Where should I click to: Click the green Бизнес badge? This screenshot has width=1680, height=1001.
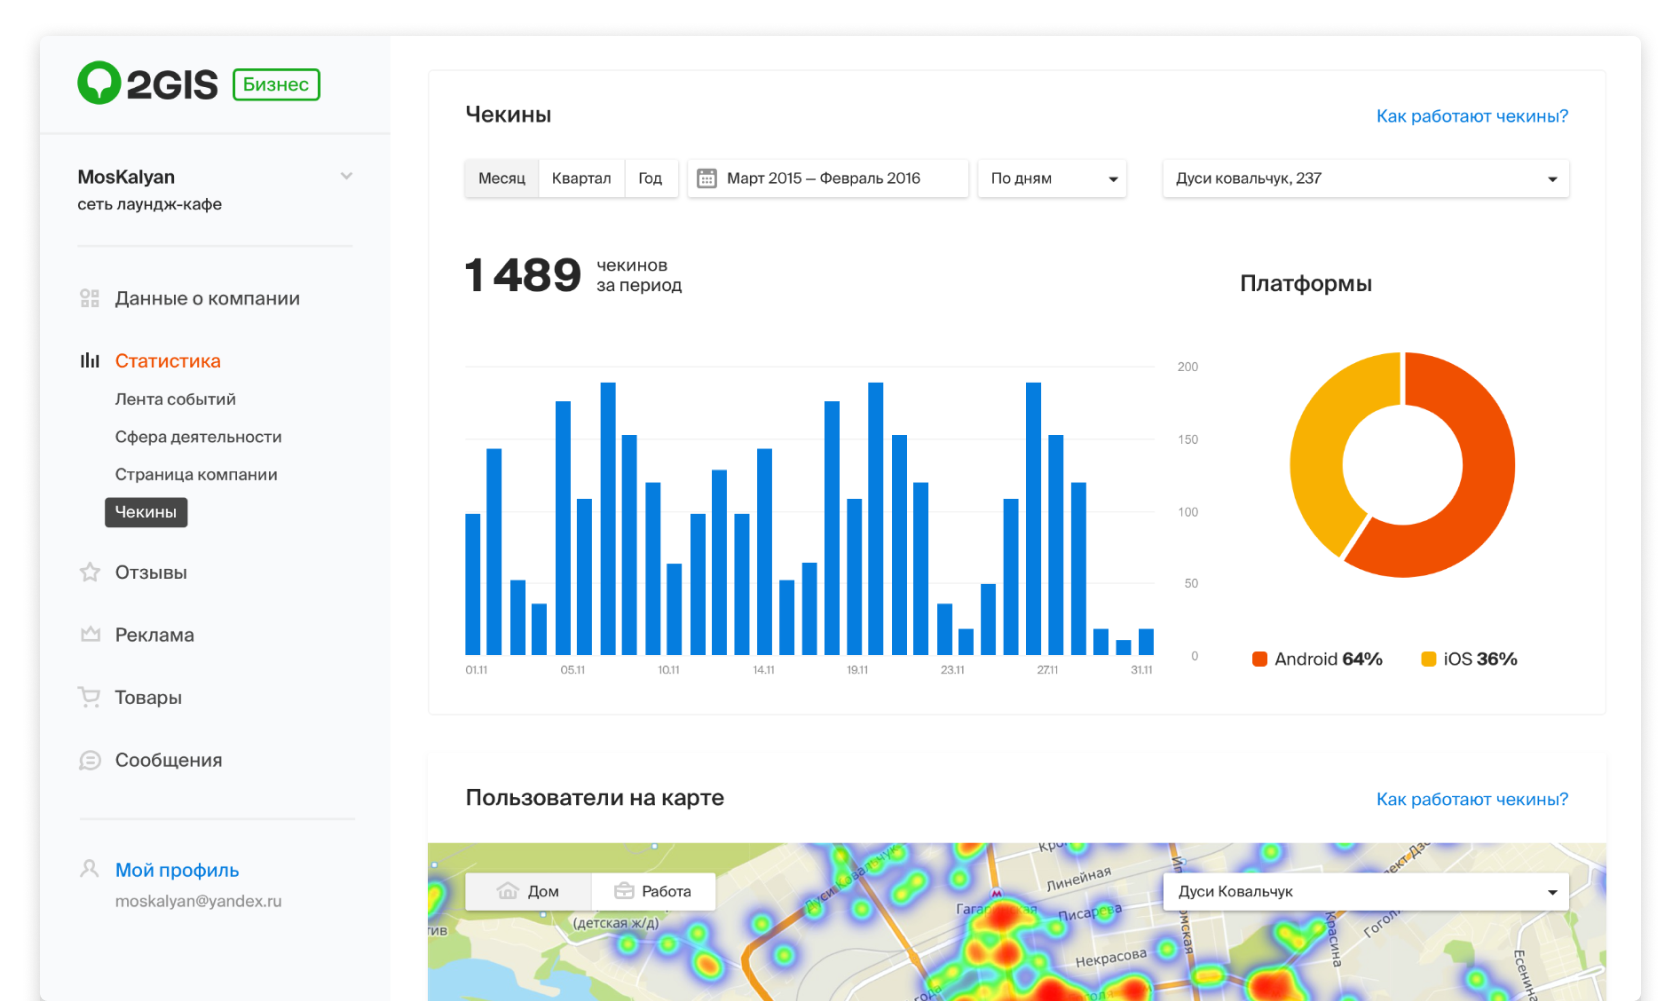pos(276,85)
